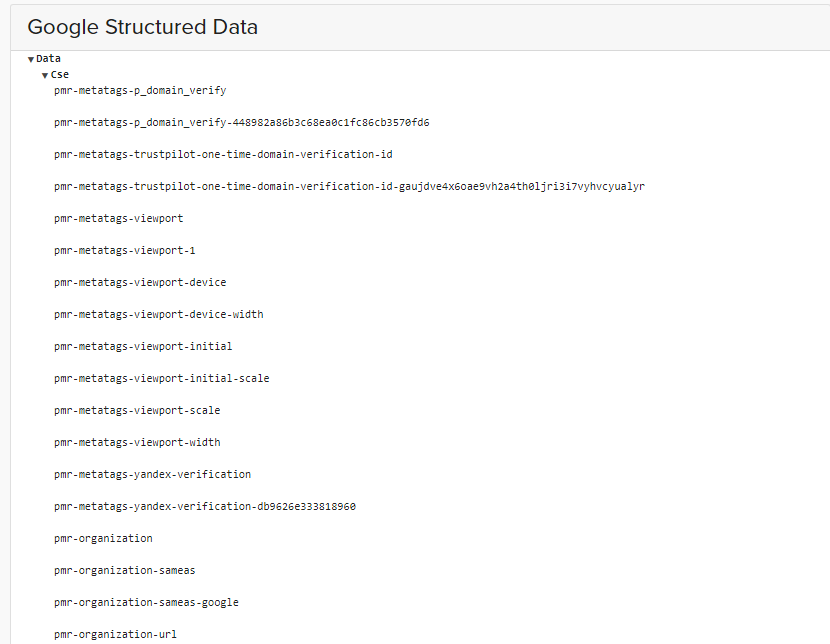Select pmr-metatags-p_domain_verify row

(x=140, y=90)
